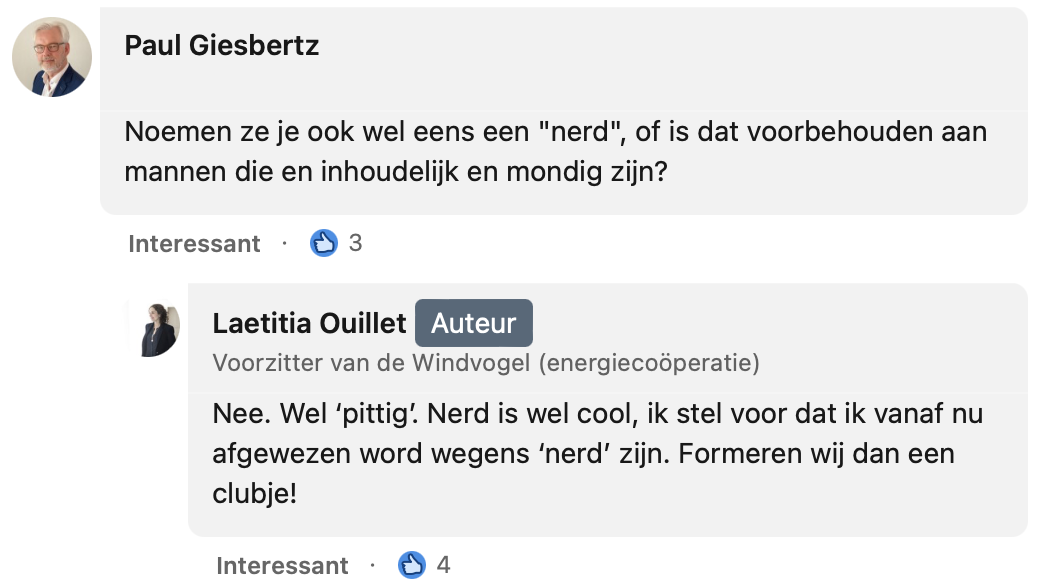Click the thumbs-up reaction icon beside count 4
Viewport: 1038px width, 588px height.
pyautogui.click(x=412, y=565)
